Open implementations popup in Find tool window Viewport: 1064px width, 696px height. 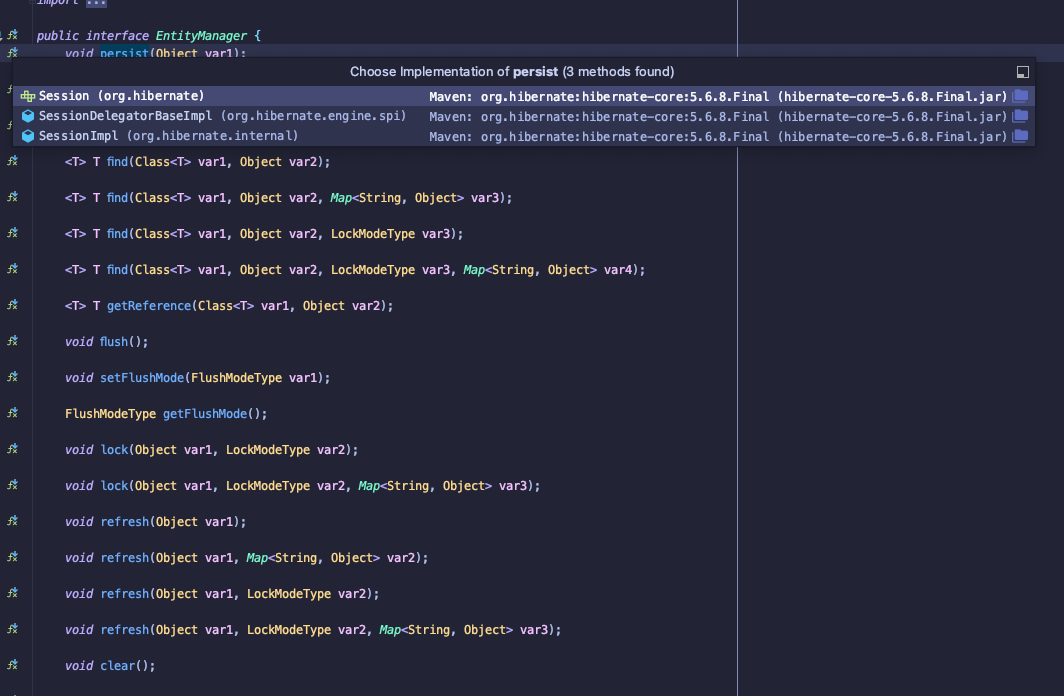1023,72
